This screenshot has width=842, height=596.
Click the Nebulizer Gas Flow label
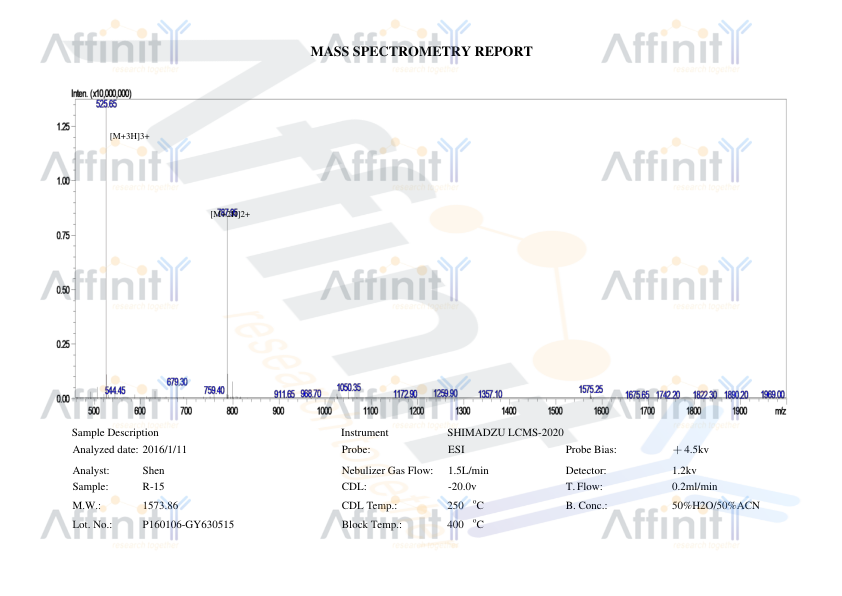387,471
